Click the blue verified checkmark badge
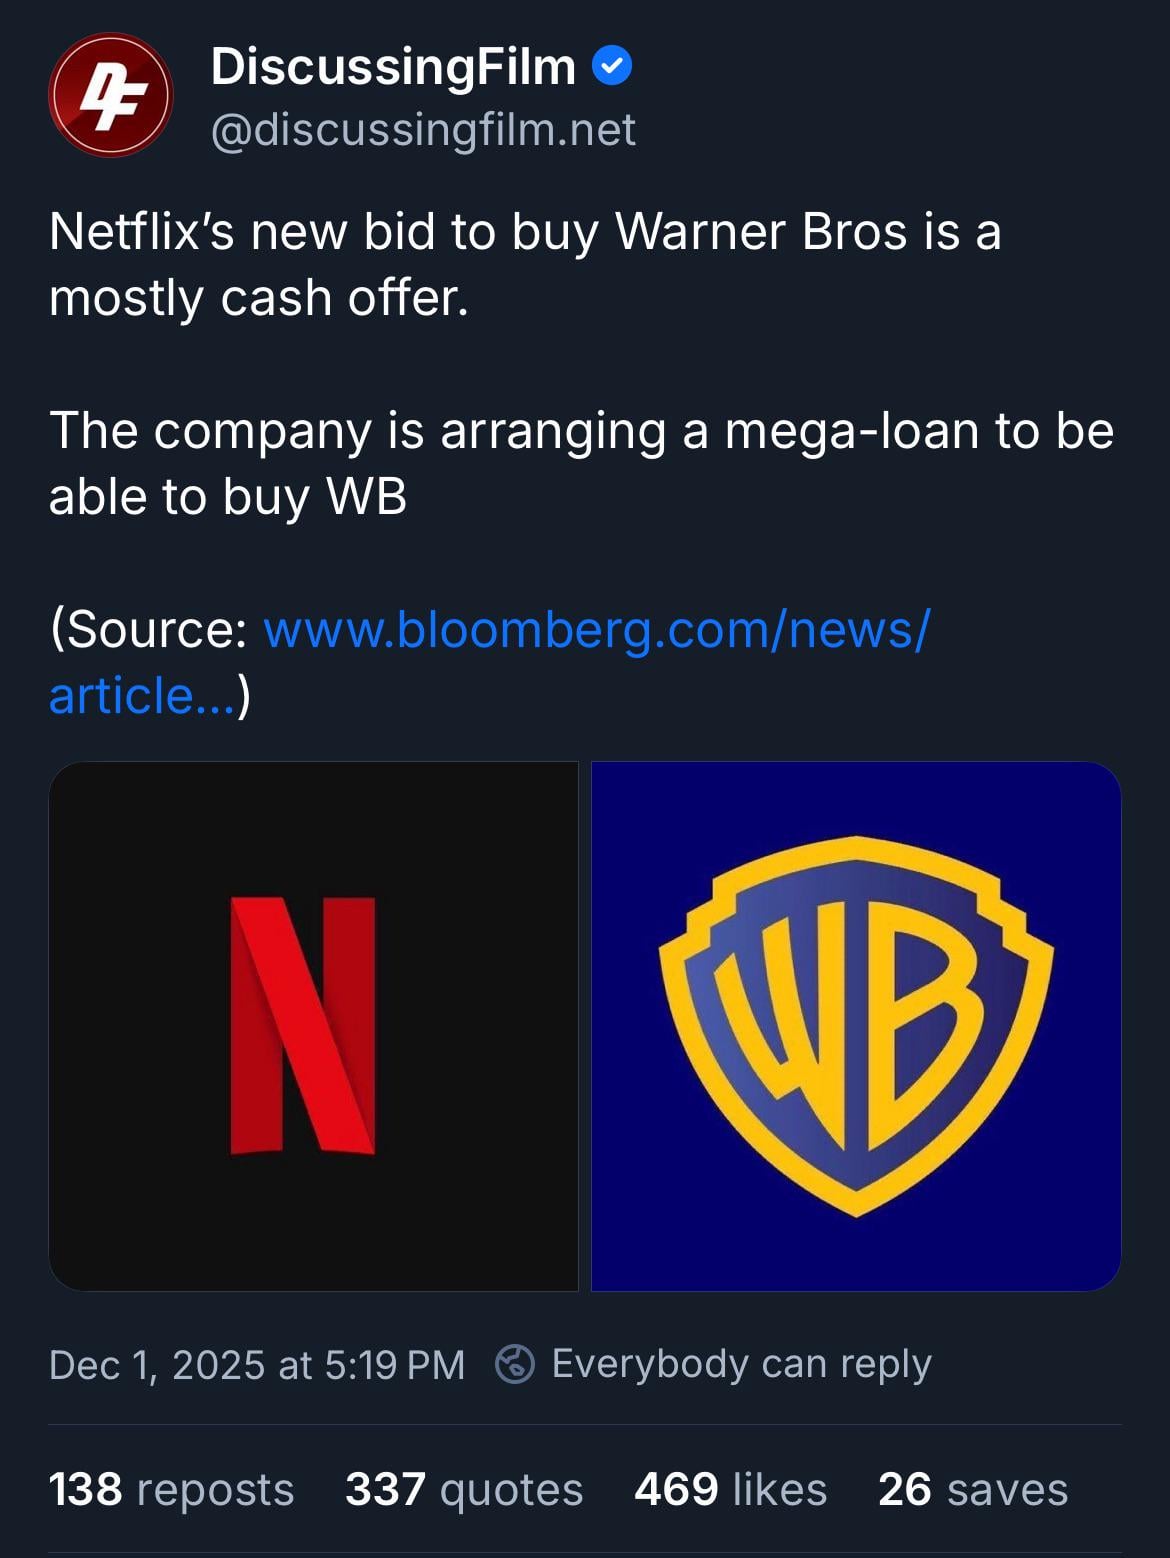This screenshot has height=1558, width=1170. [612, 67]
